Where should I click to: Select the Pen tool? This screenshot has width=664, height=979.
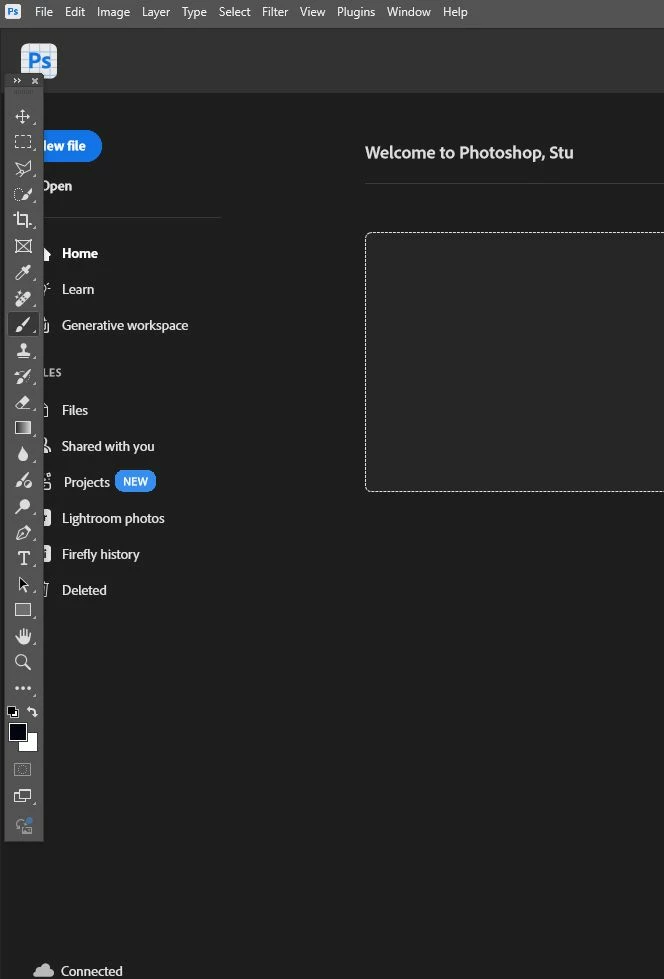(23, 533)
